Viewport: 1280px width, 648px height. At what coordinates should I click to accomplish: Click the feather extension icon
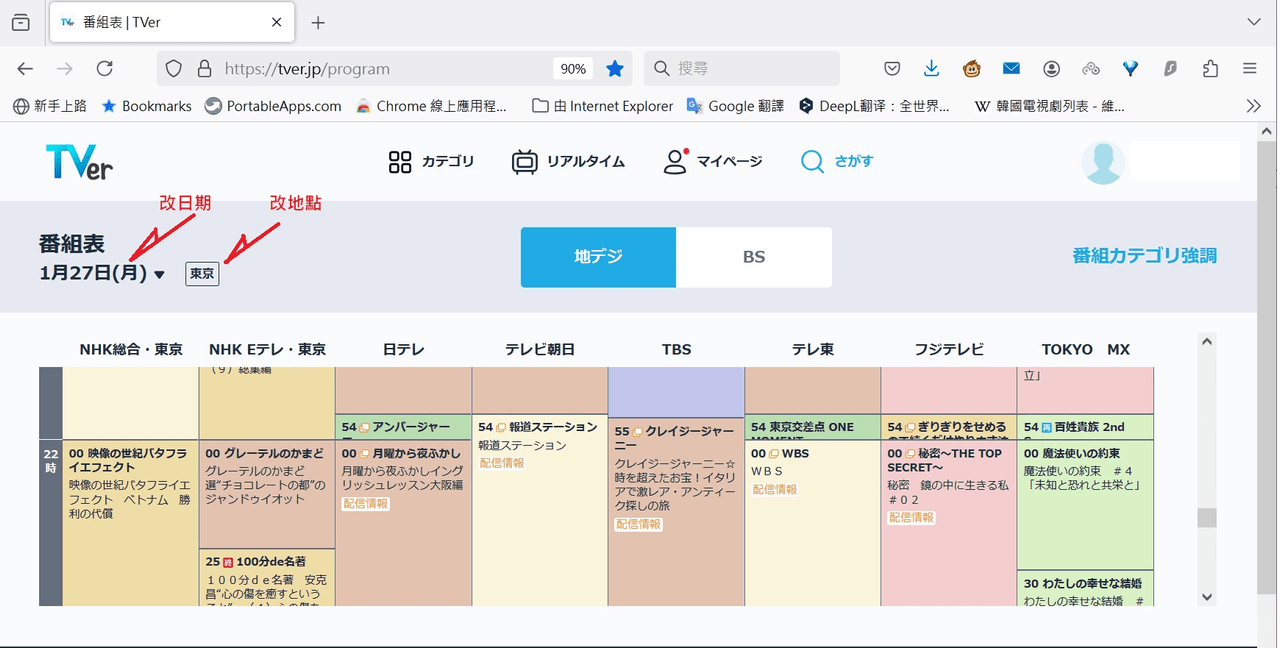1170,69
